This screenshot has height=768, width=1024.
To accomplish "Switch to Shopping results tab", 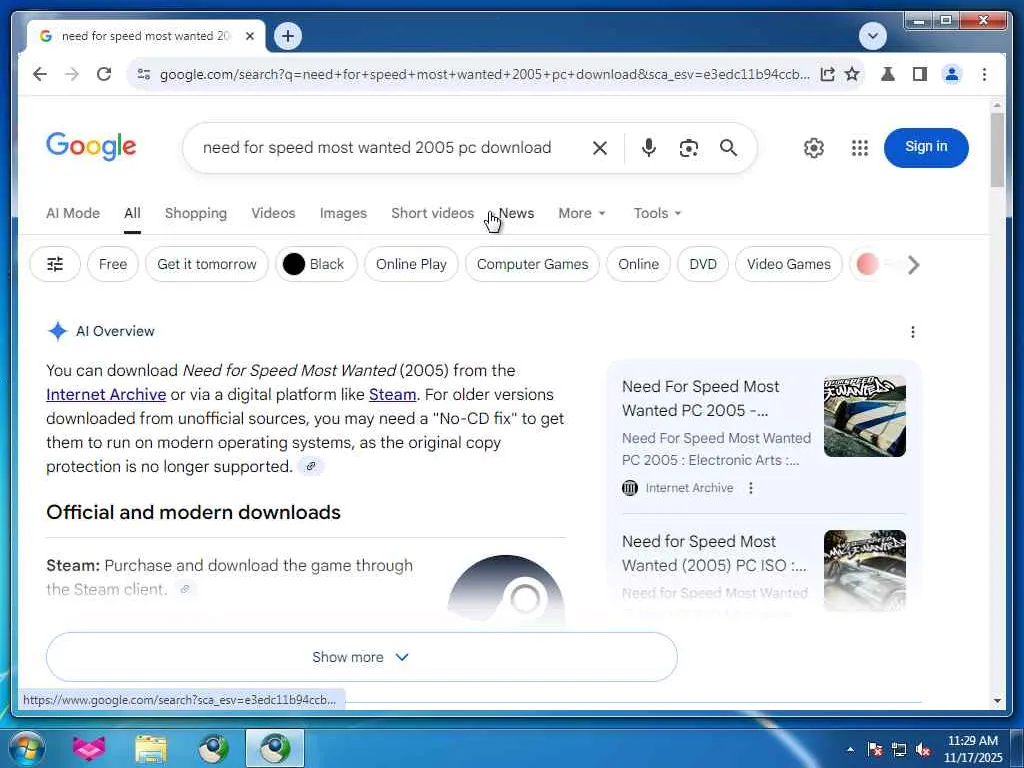I will [196, 213].
